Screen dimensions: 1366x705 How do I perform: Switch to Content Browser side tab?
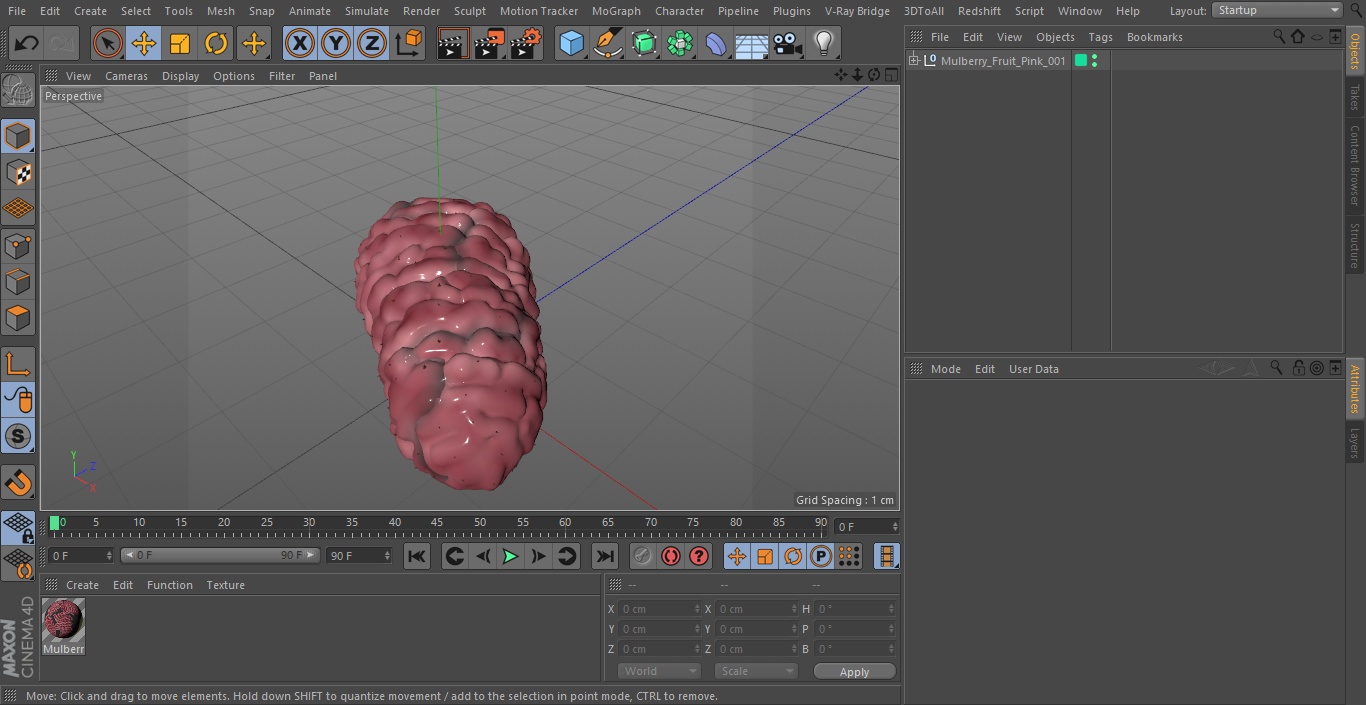[x=1355, y=164]
